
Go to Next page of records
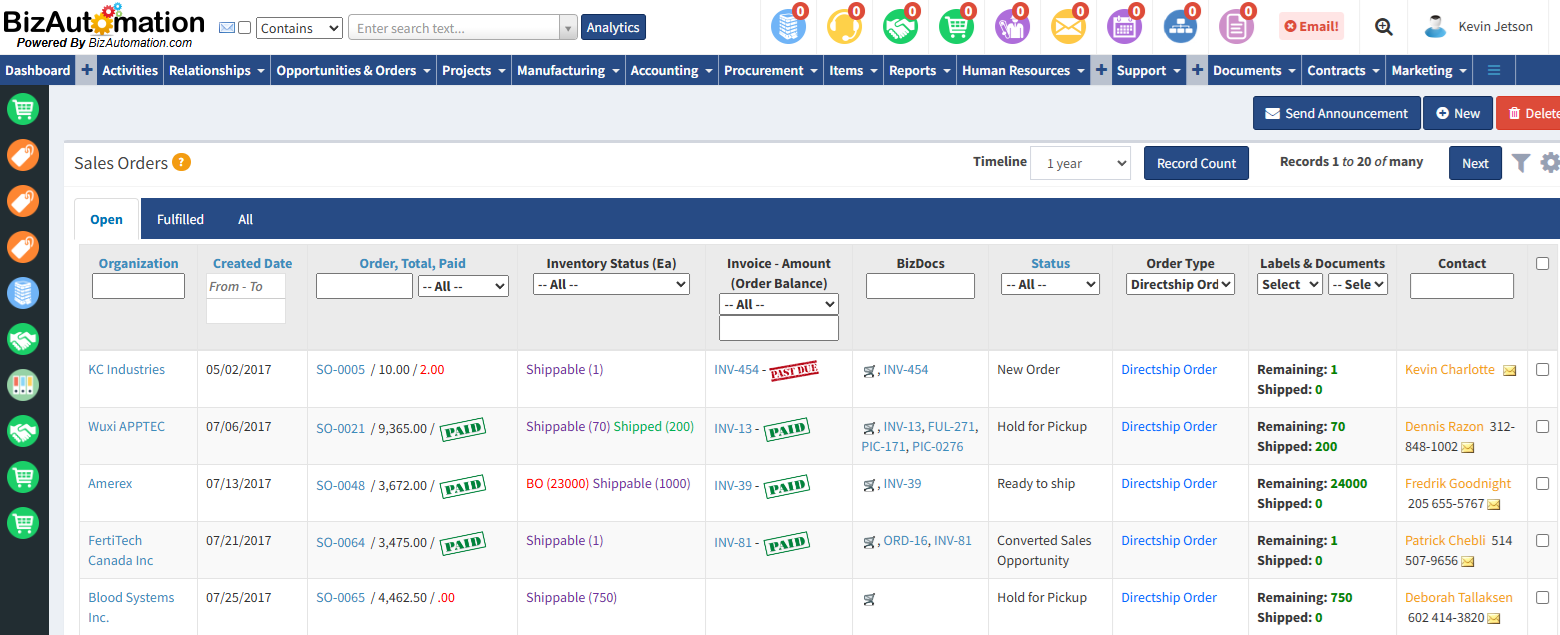pos(1475,163)
